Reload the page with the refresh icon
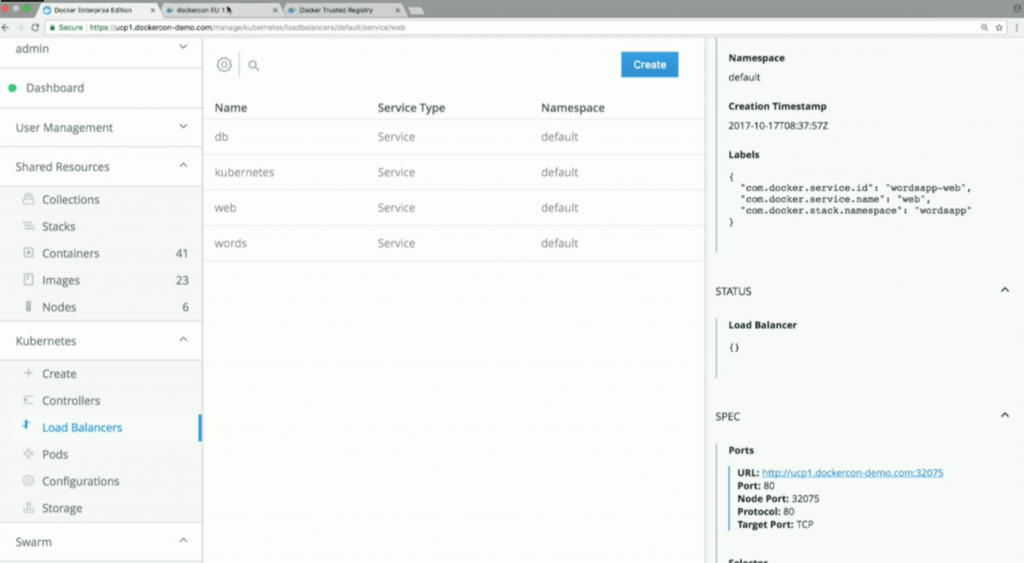 (35, 27)
